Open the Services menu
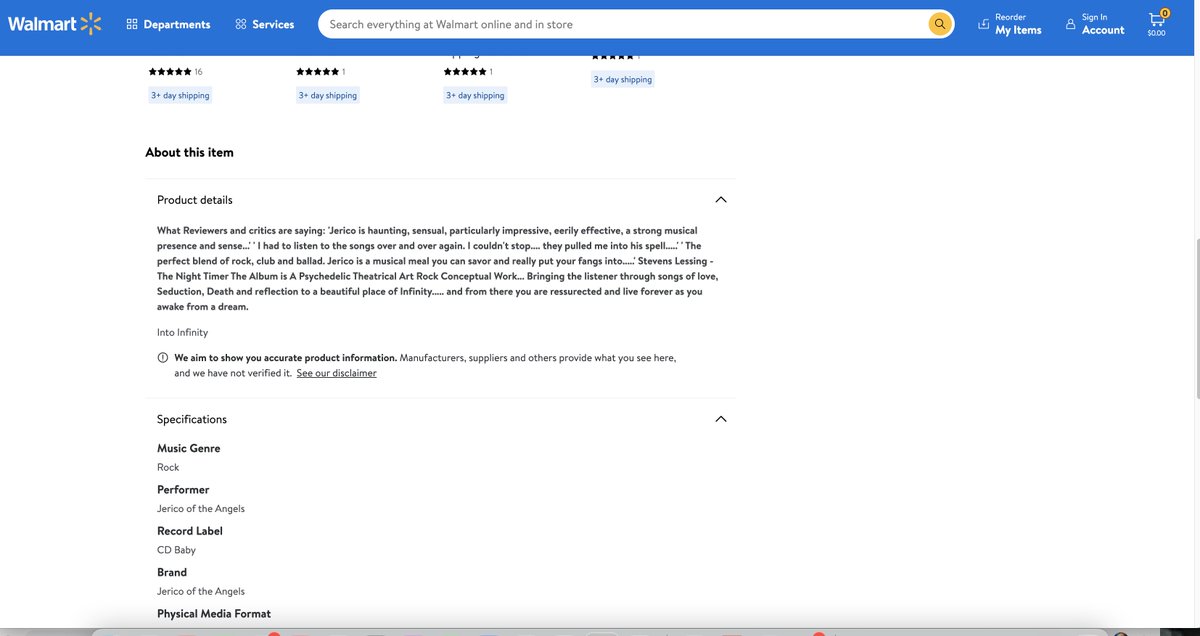This screenshot has height=636, width=1200. pos(265,24)
